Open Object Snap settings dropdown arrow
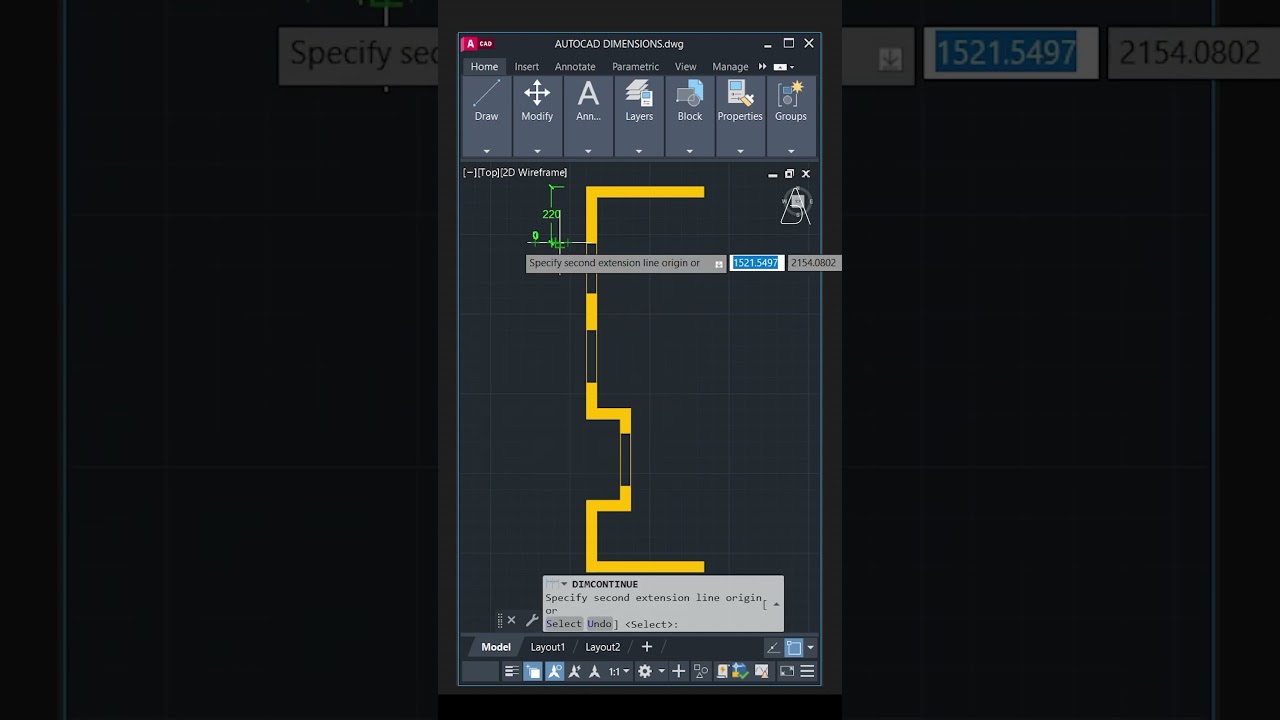The width and height of the screenshot is (1280, 720). 810,647
